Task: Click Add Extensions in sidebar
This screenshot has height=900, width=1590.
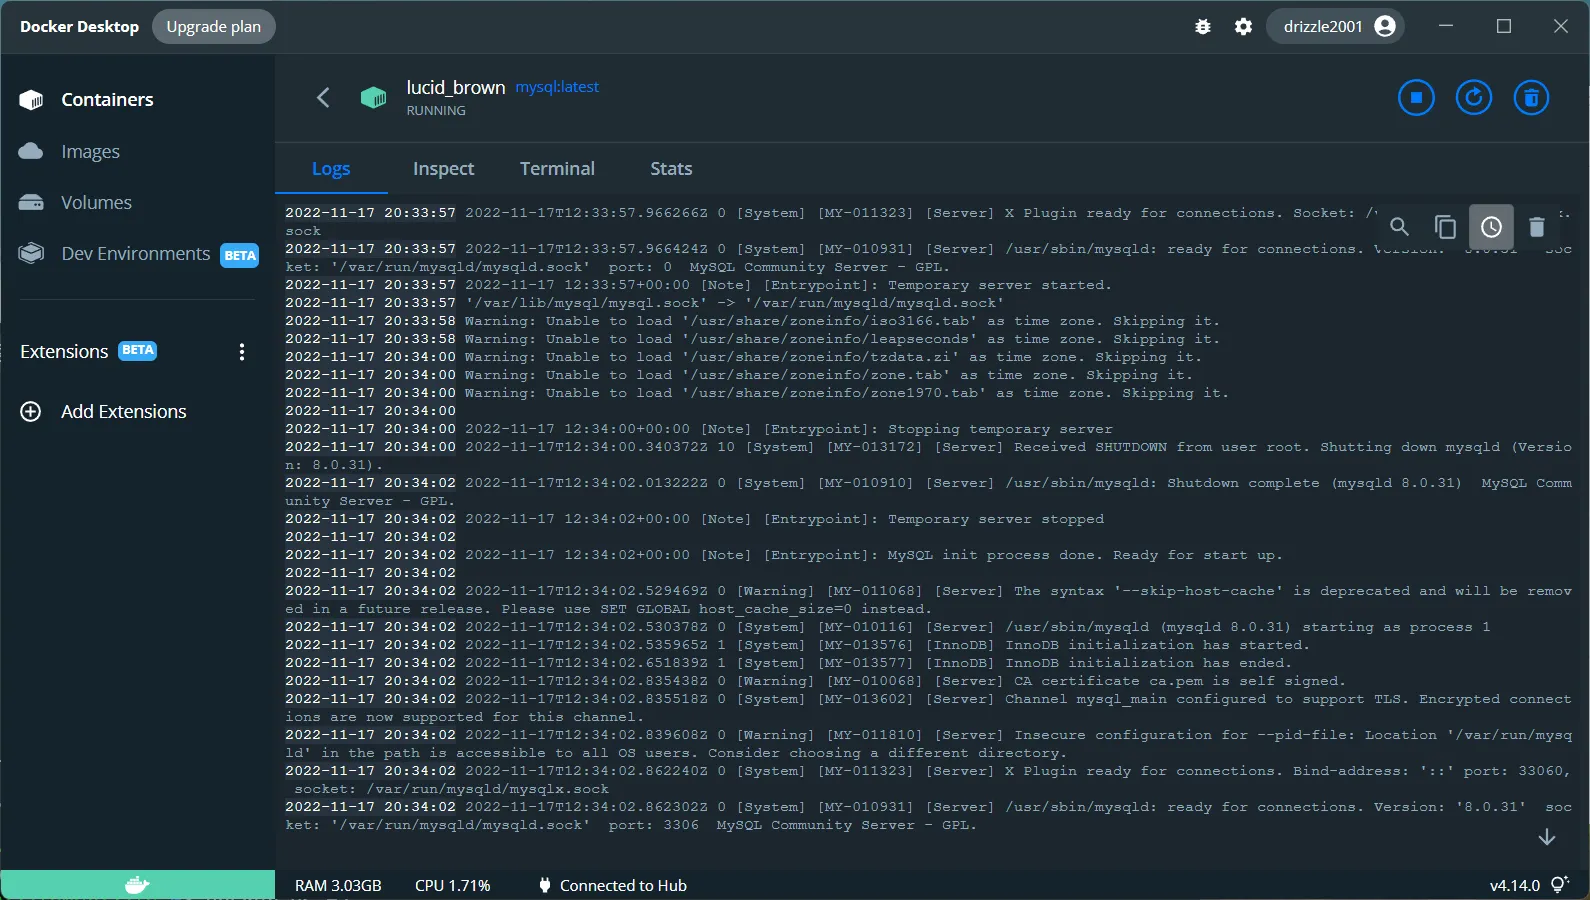Action: (x=123, y=412)
